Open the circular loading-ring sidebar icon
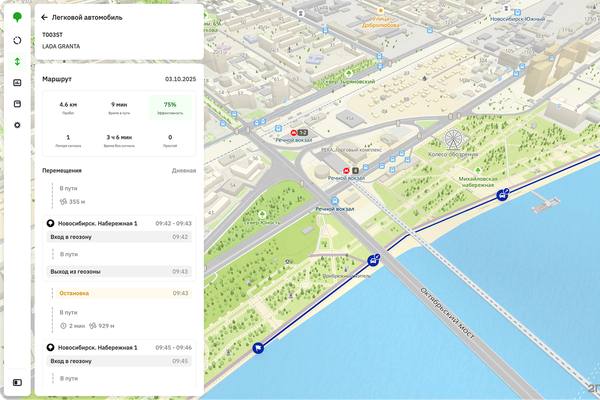Image resolution: width=600 pixels, height=400 pixels. [17, 40]
